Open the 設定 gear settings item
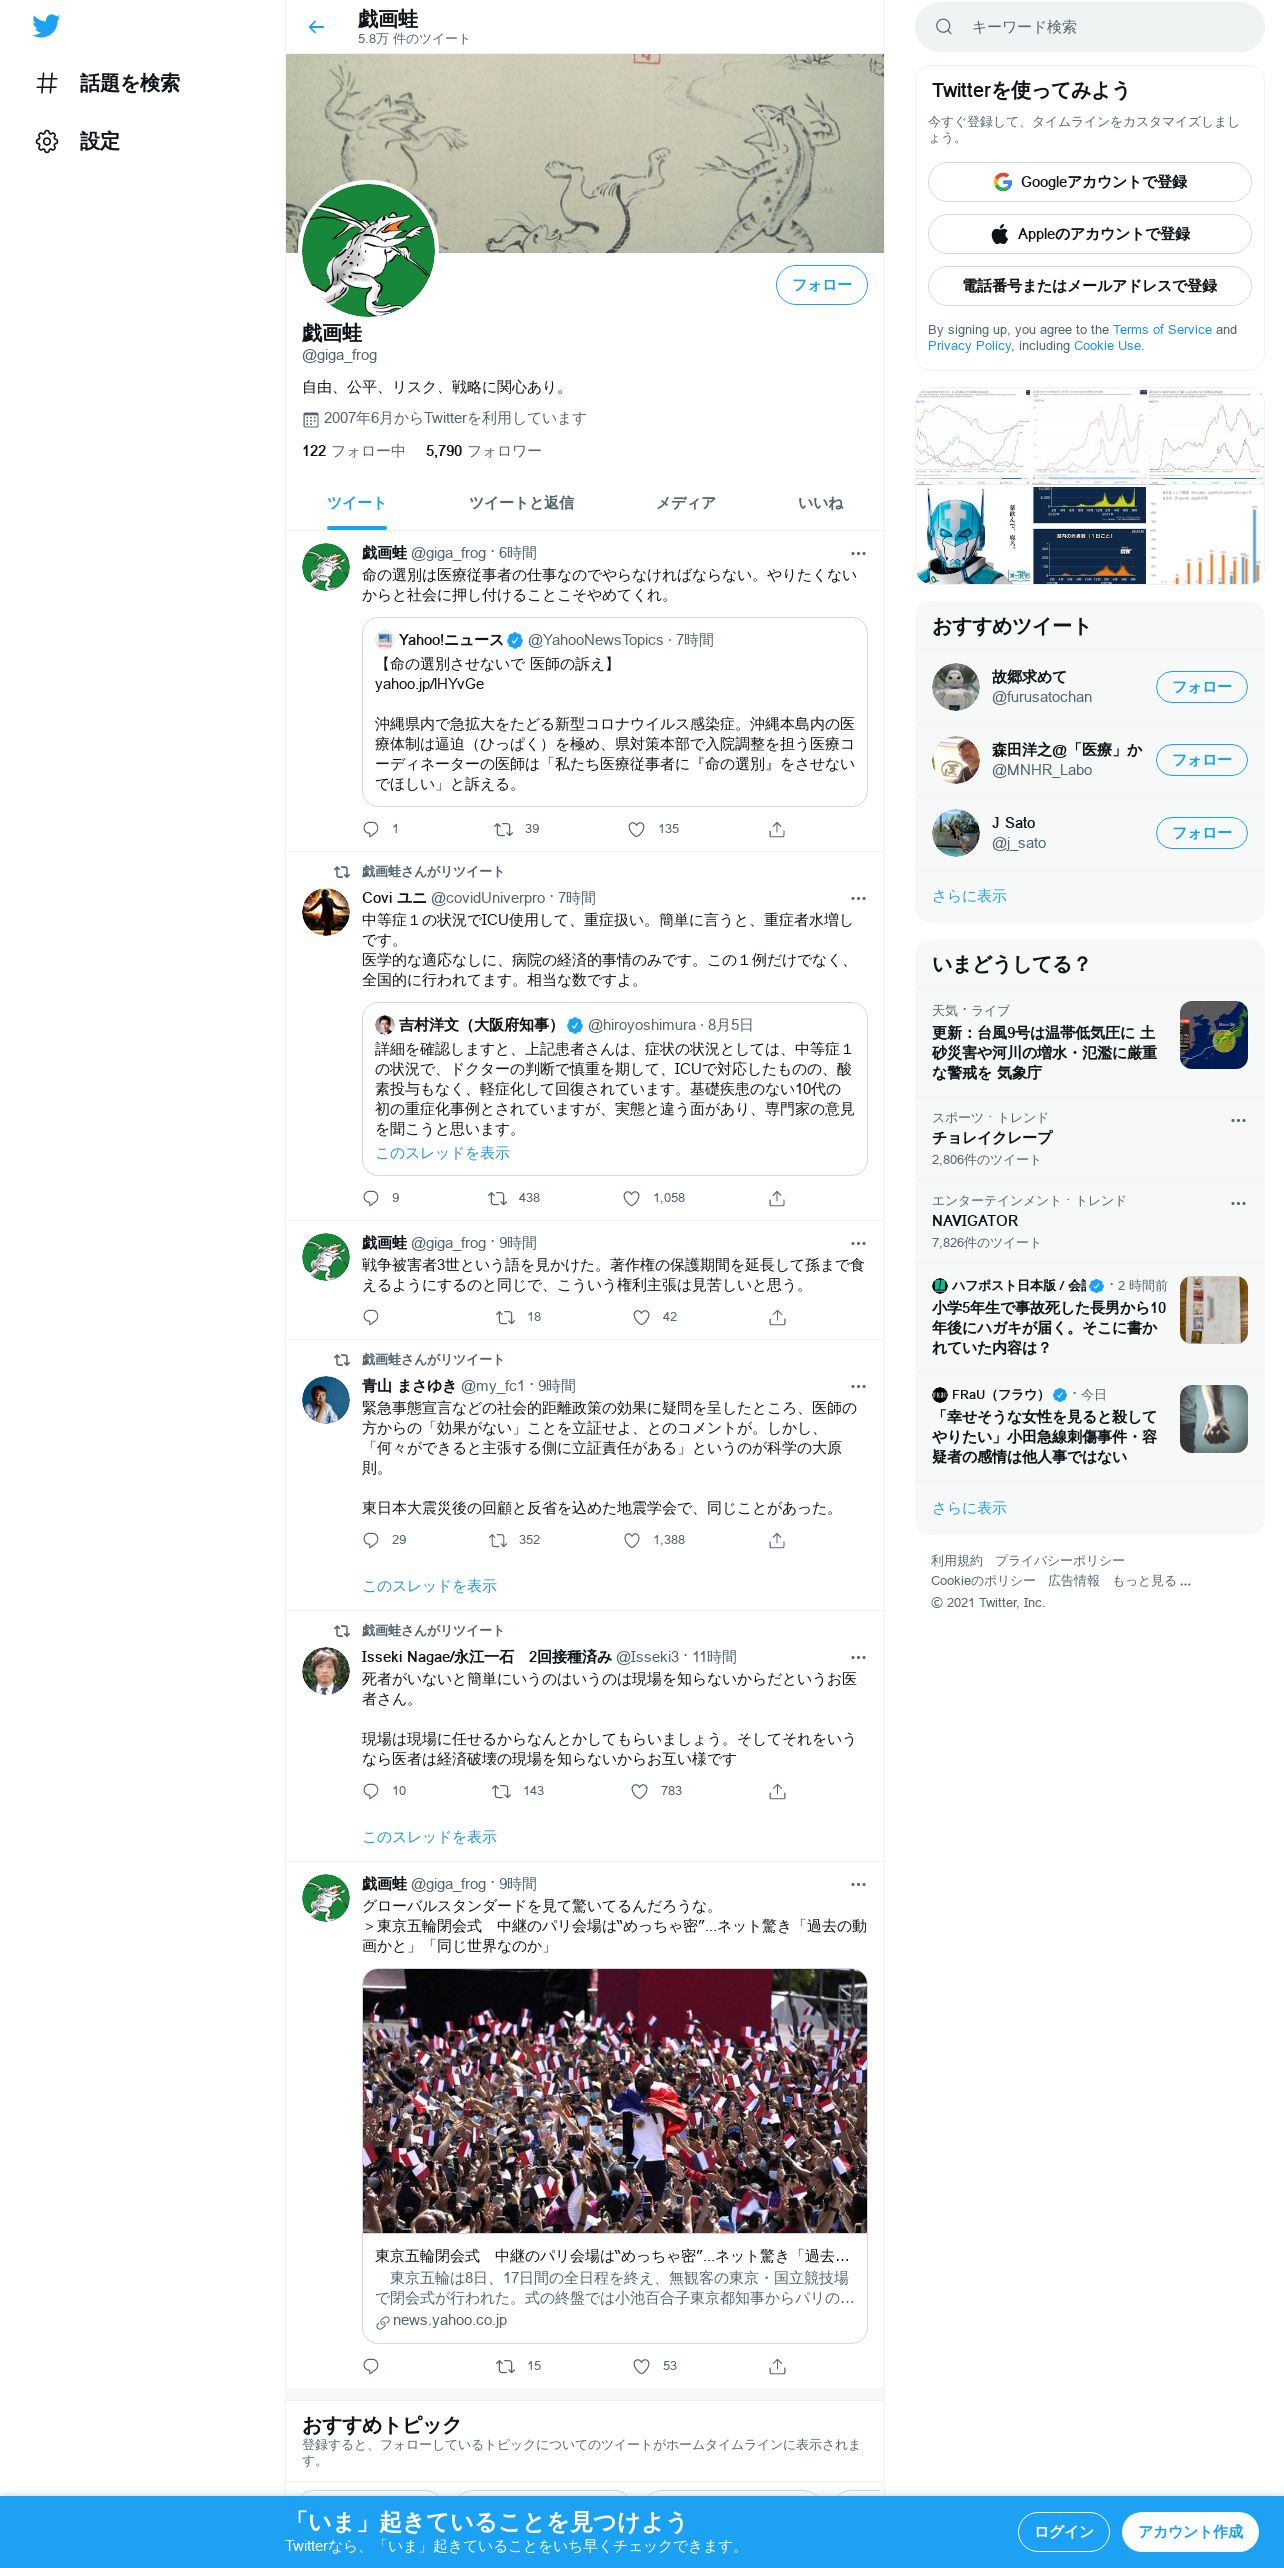This screenshot has width=1284, height=2568. click(x=77, y=141)
